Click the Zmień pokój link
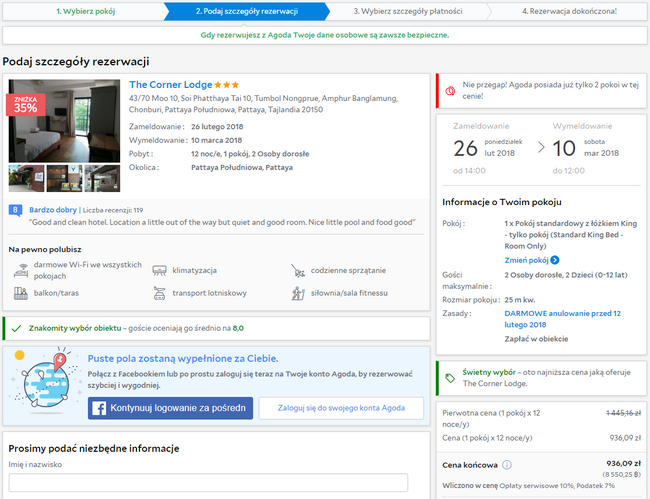650x499 pixels. tap(526, 260)
